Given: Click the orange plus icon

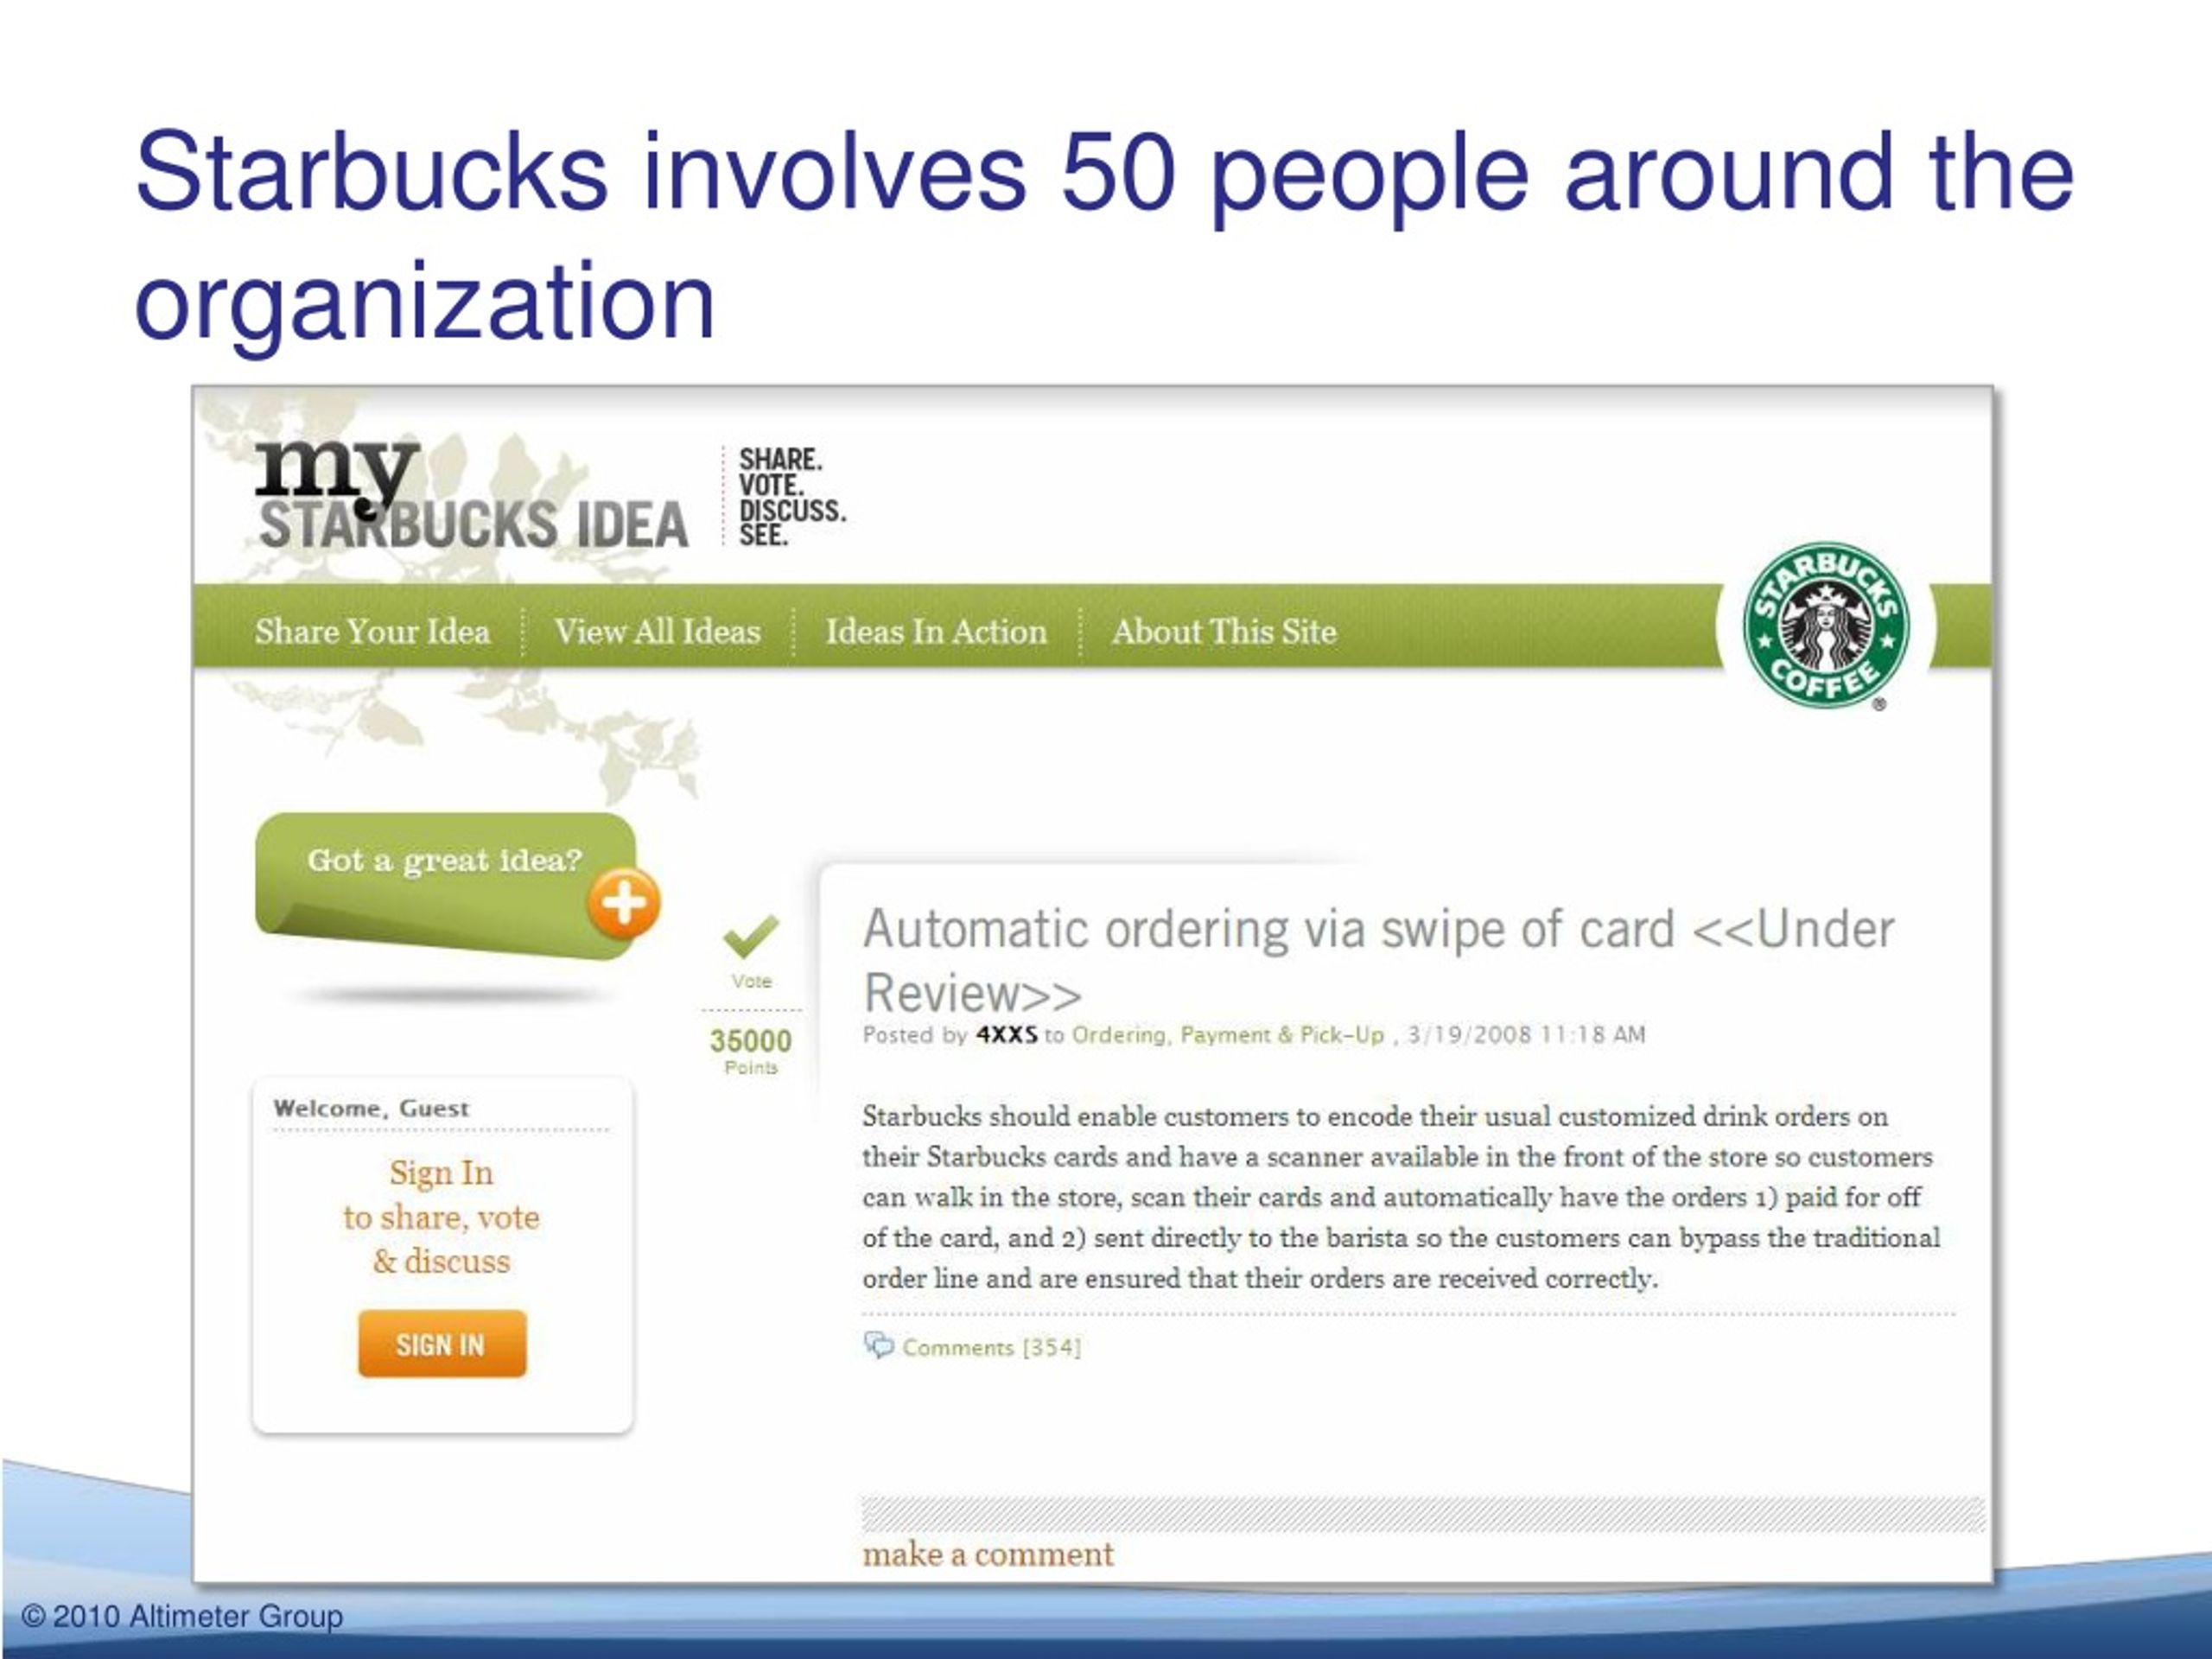Looking at the screenshot, I should 624,903.
